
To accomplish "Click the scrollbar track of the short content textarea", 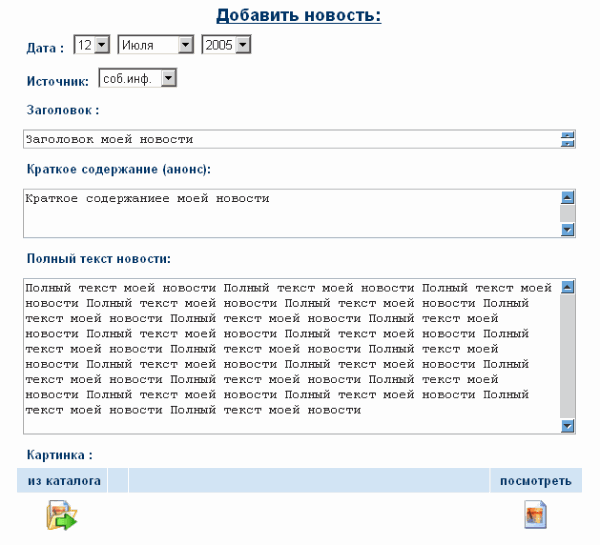I will pyautogui.click(x=567, y=214).
